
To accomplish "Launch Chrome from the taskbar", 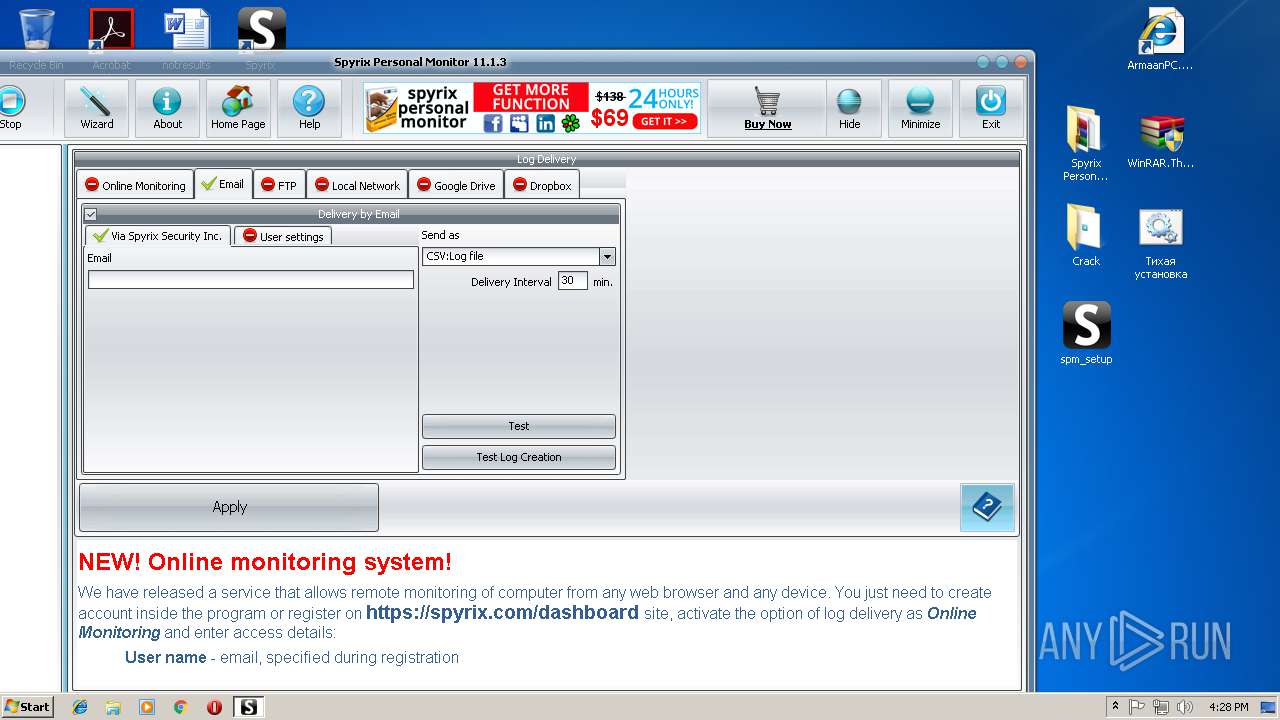I will [180, 707].
